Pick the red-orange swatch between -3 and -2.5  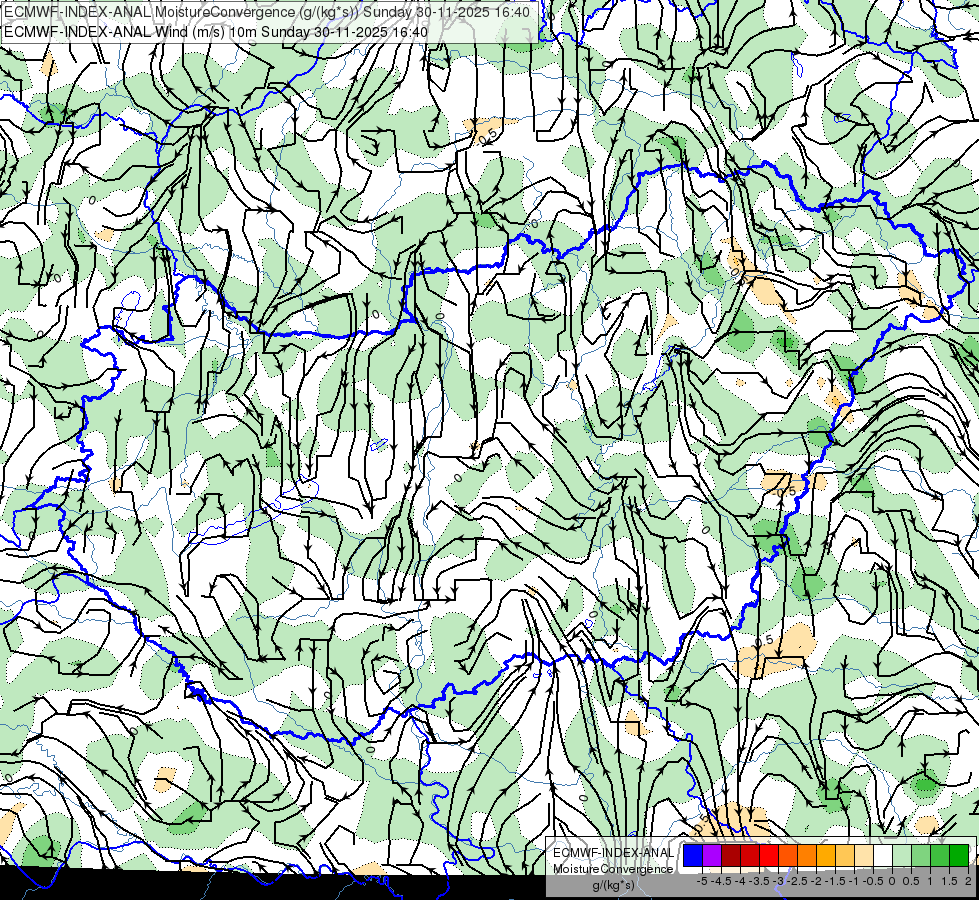[788, 855]
